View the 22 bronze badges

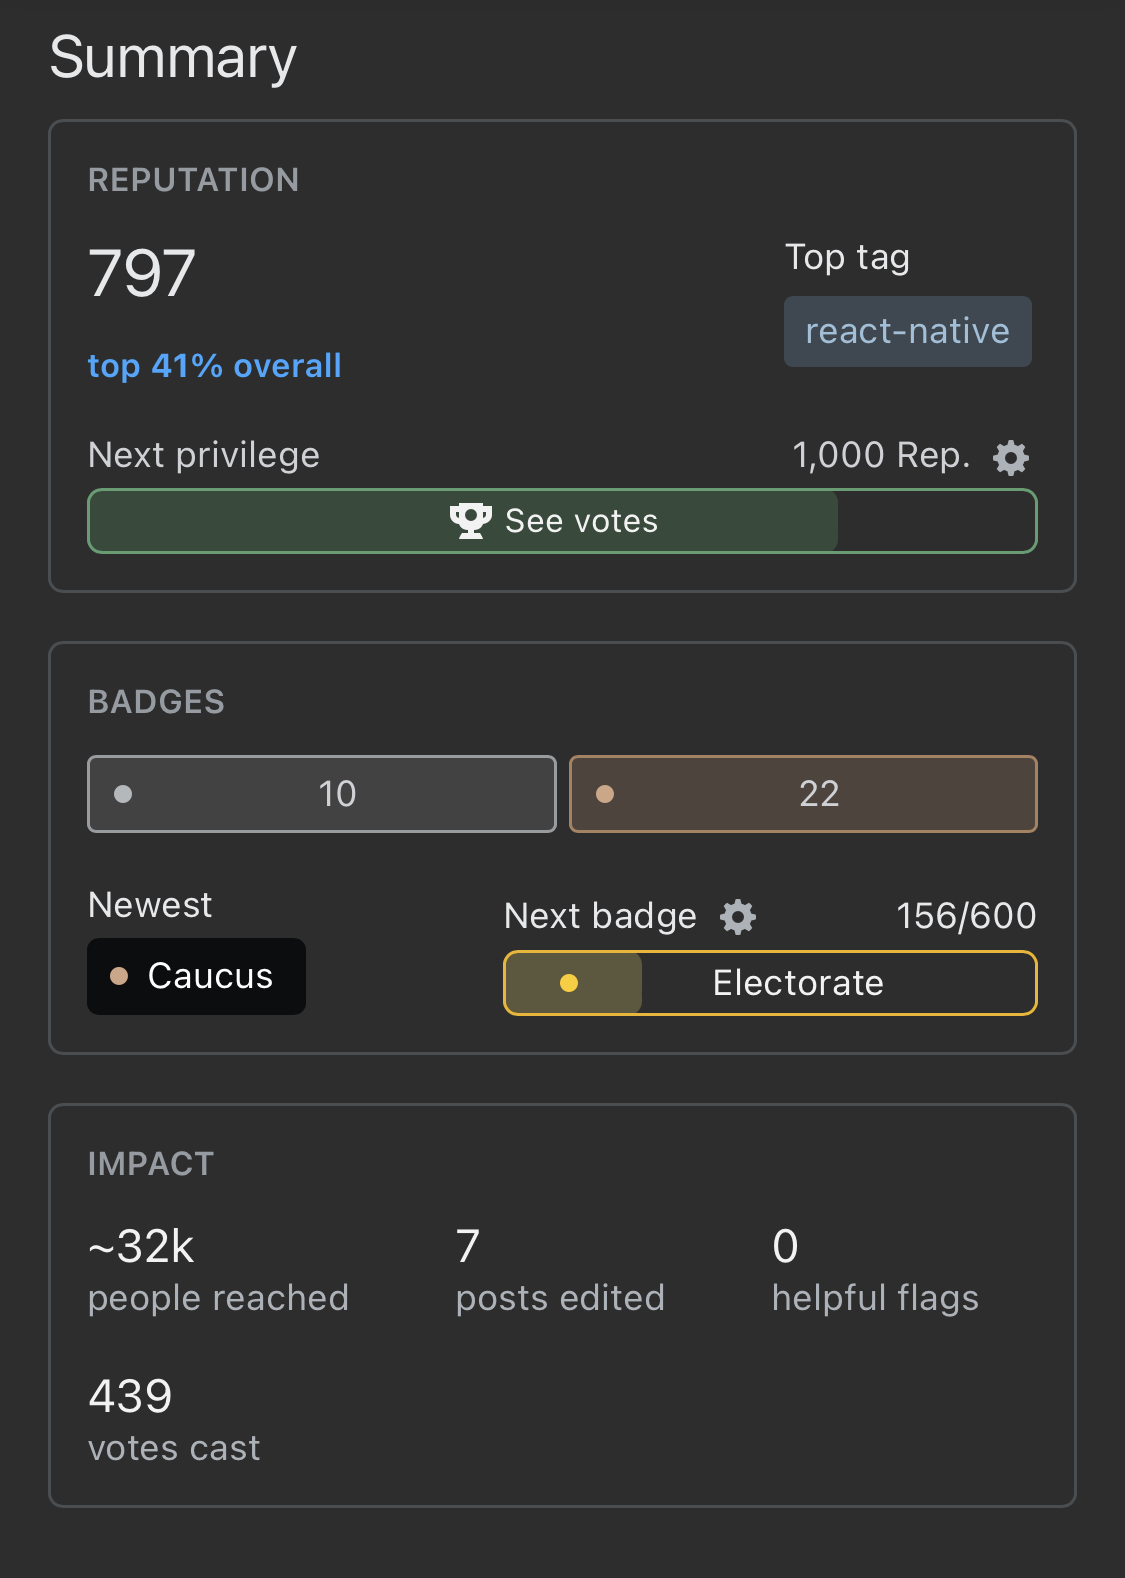coord(803,794)
